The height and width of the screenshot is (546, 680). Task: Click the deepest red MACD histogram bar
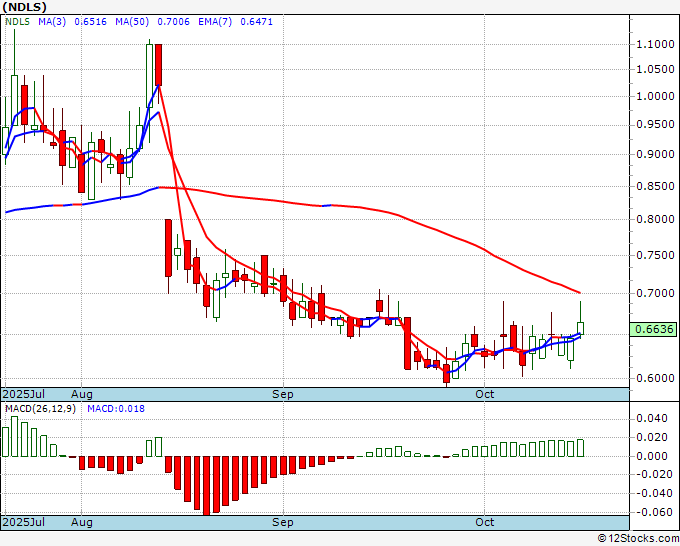point(207,485)
